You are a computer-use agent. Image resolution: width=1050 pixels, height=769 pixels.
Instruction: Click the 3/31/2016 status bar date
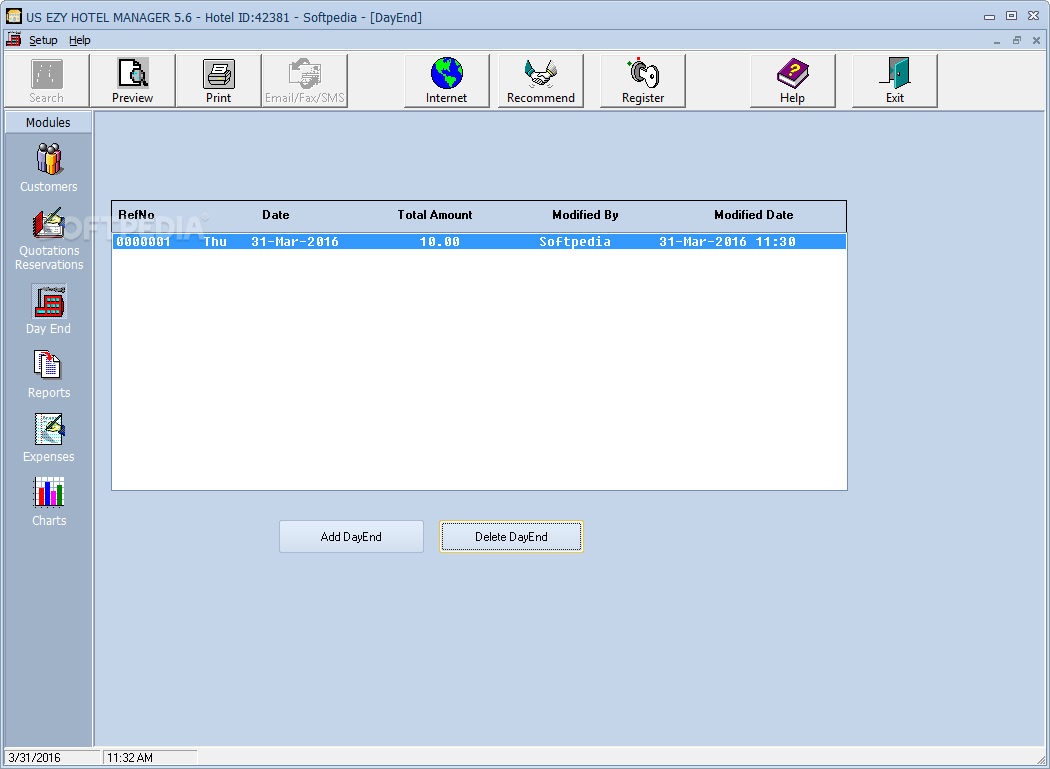click(x=52, y=758)
